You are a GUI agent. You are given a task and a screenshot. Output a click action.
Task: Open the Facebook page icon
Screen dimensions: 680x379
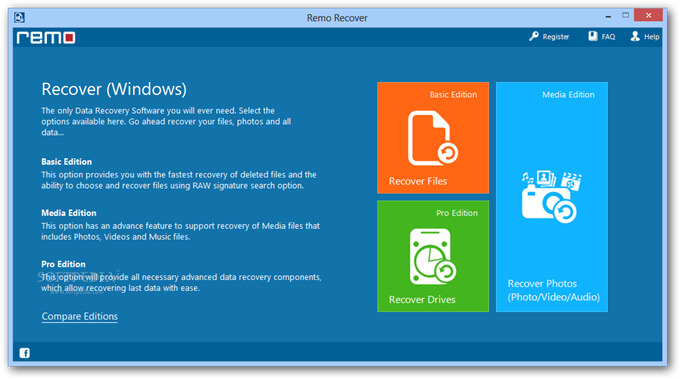(x=25, y=353)
